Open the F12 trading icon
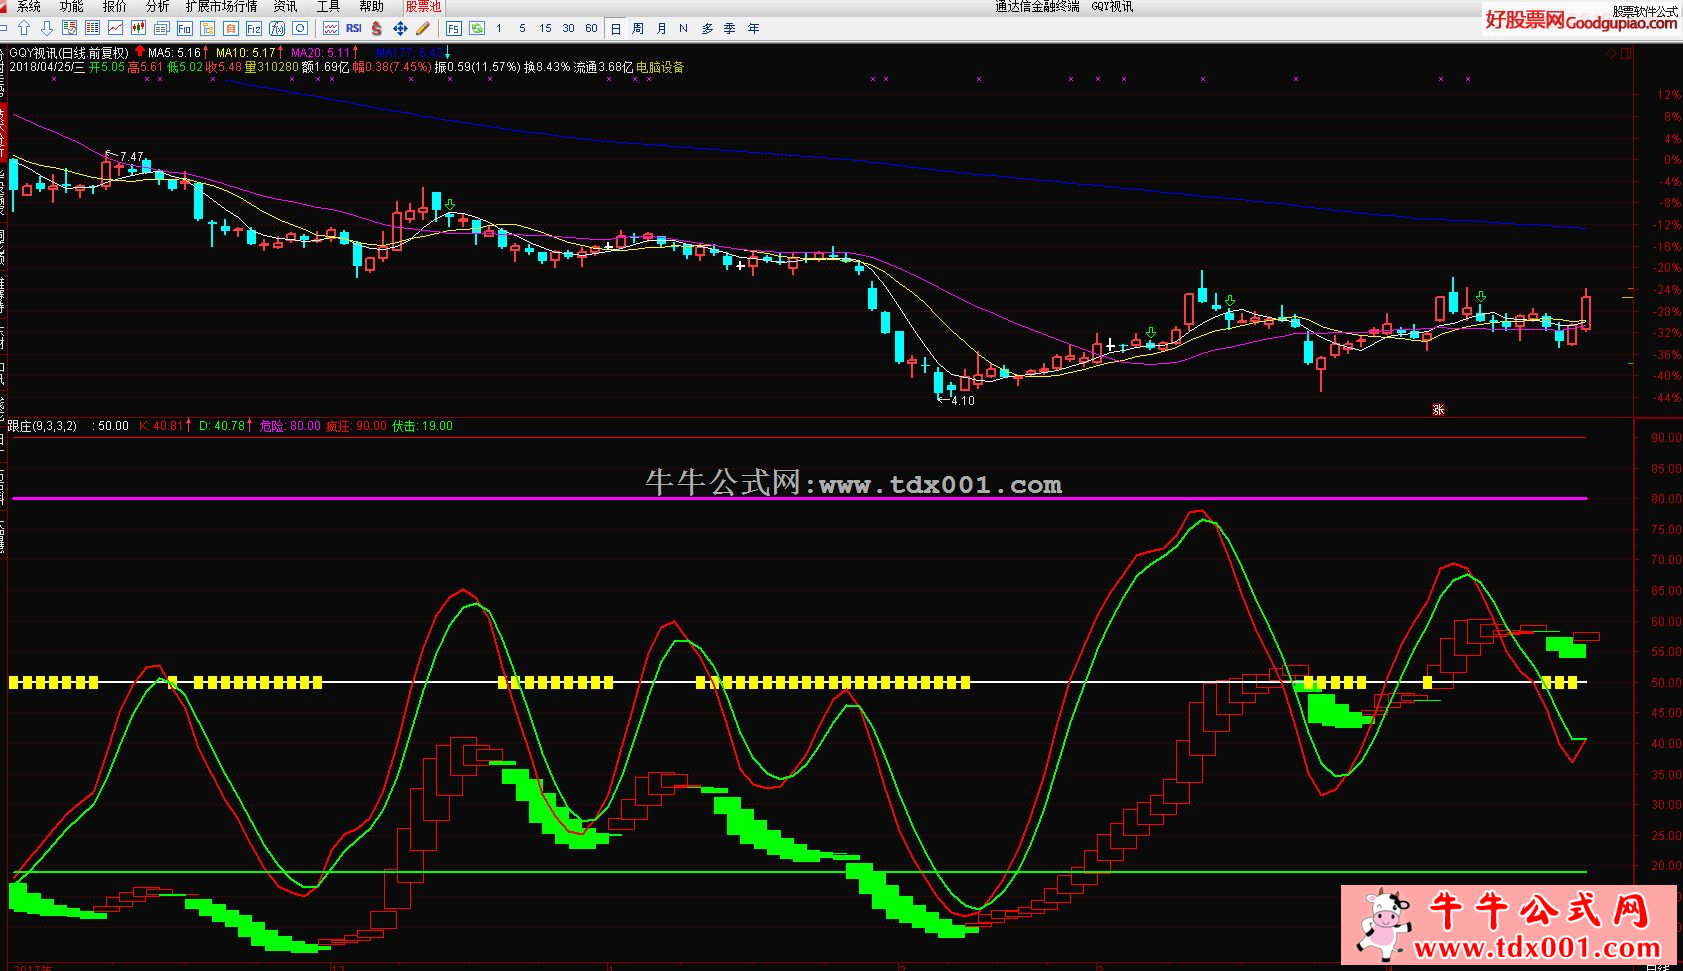This screenshot has height=971, width=1683. click(254, 28)
